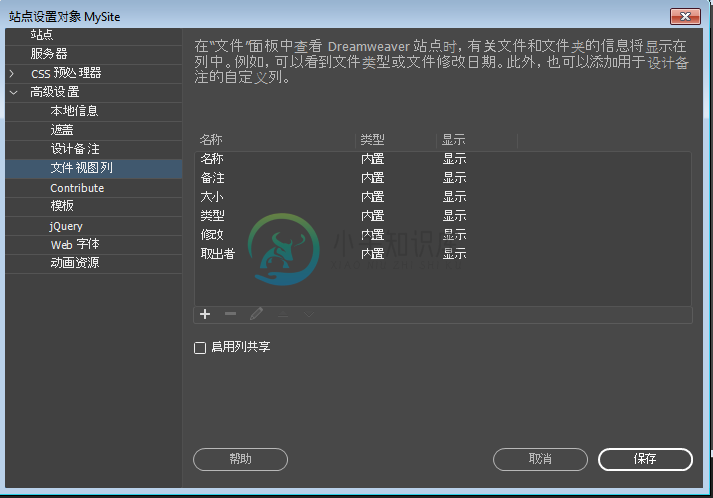Open 设计备注 settings
The image size is (713, 498).
[x=94, y=149]
